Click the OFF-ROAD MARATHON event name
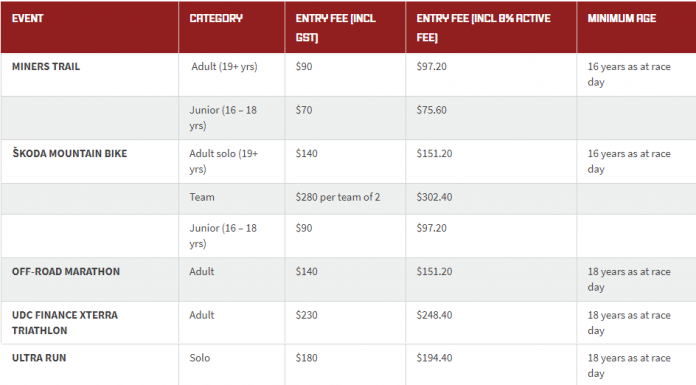 [66, 272]
